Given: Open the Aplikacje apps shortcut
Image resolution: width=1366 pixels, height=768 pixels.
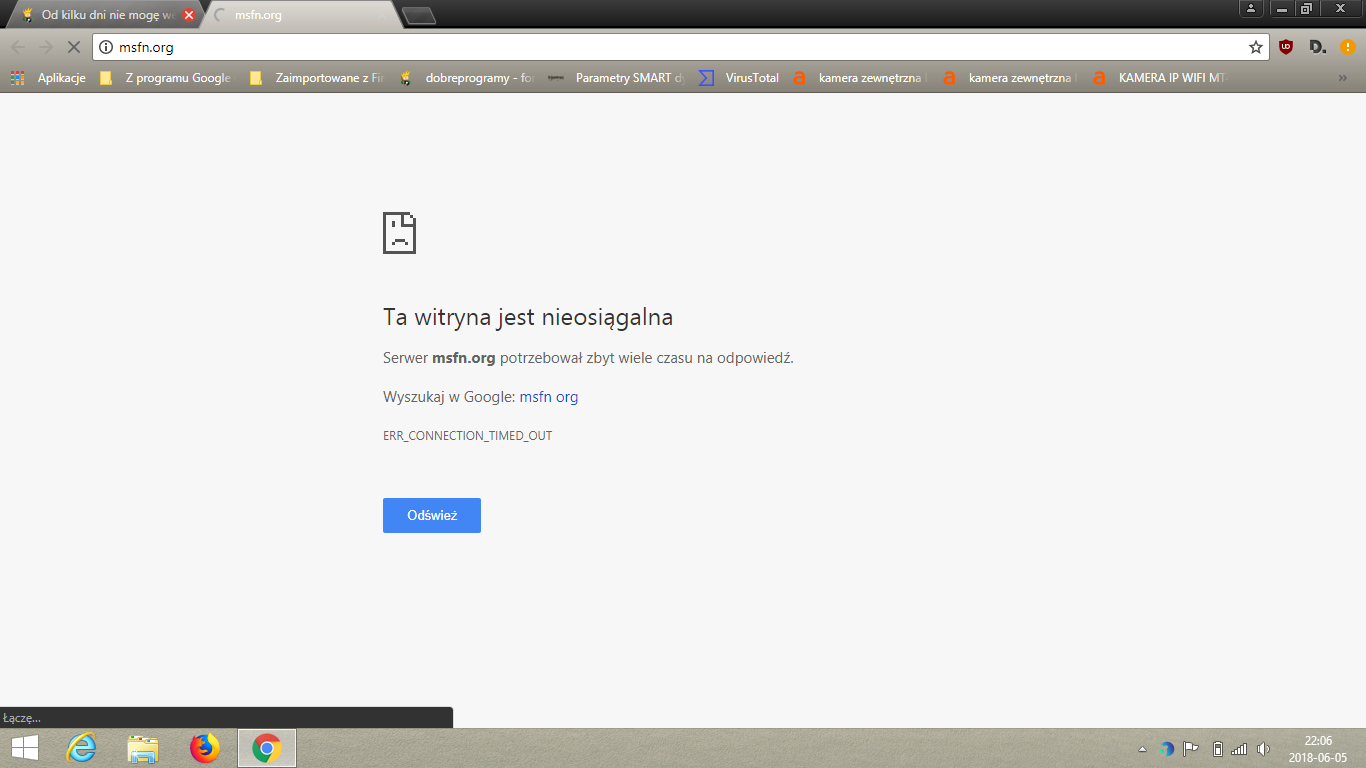Looking at the screenshot, I should pyautogui.click(x=48, y=78).
